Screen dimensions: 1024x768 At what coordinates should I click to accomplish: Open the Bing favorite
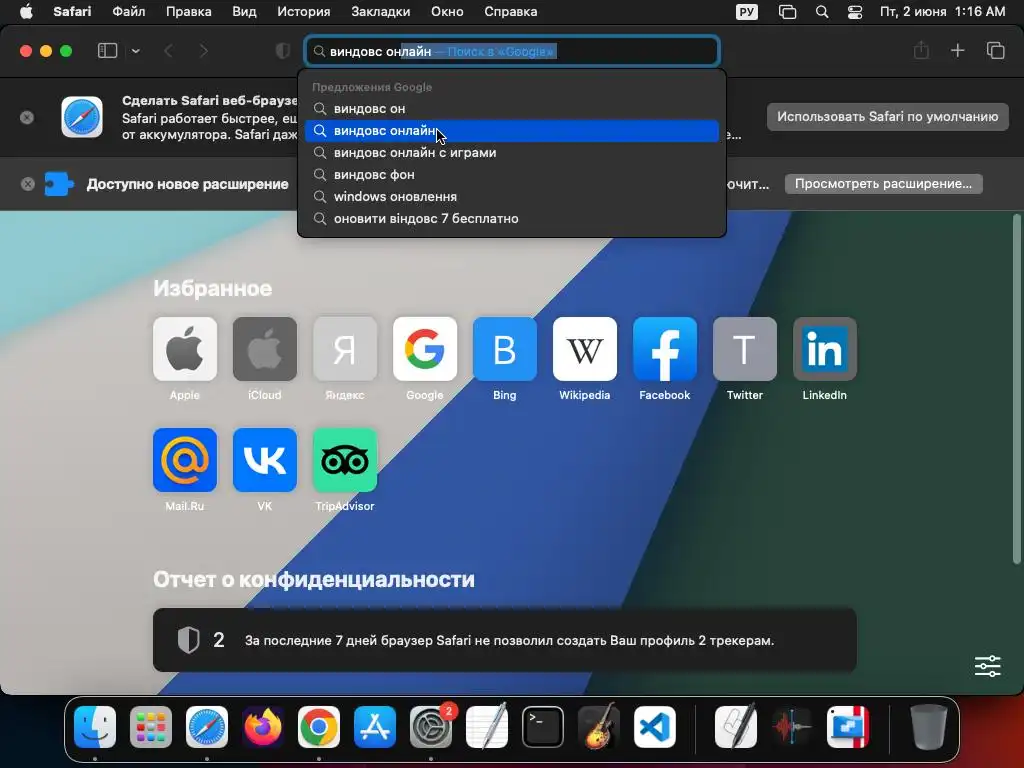(505, 349)
